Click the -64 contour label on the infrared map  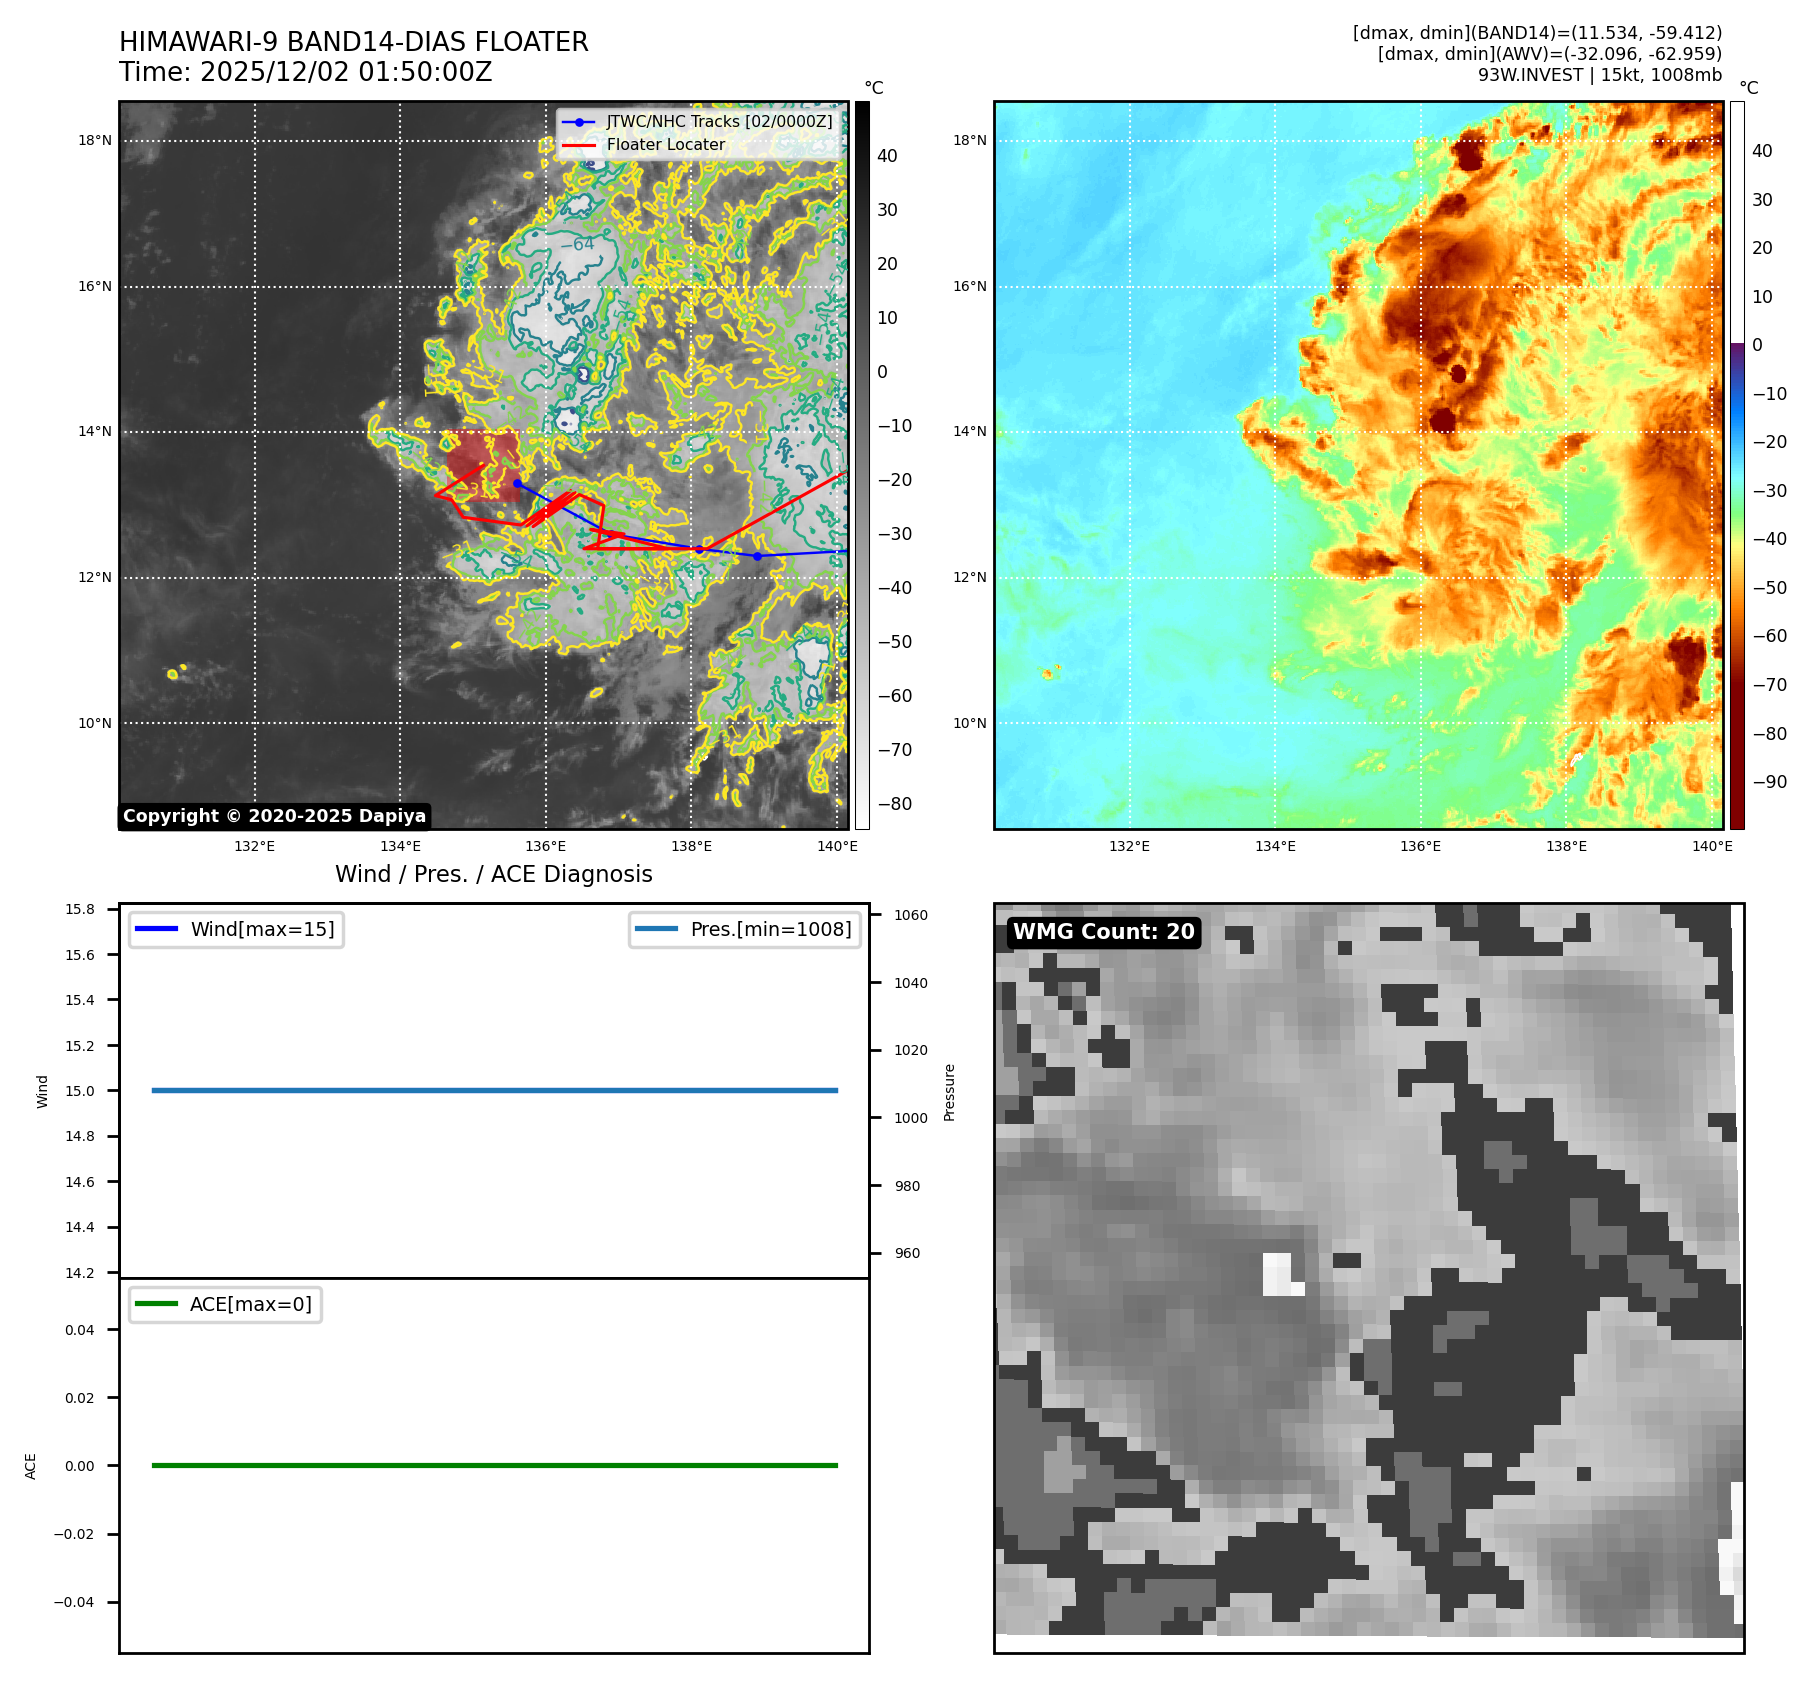point(577,244)
